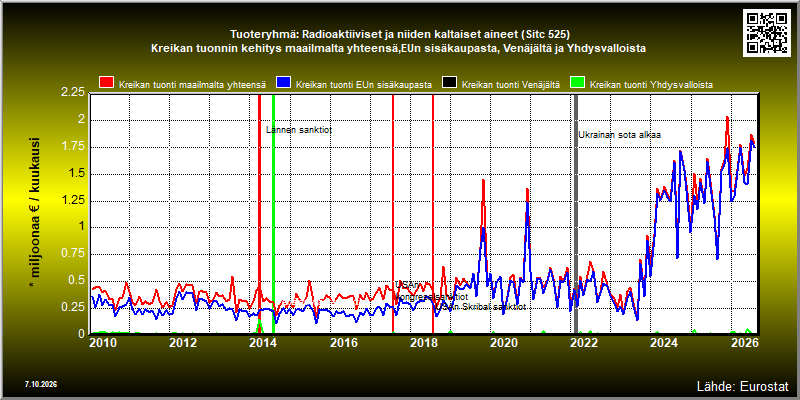This screenshot has height=400, width=800.
Task: Click the y-axis value 0.25
Action: tap(73, 307)
